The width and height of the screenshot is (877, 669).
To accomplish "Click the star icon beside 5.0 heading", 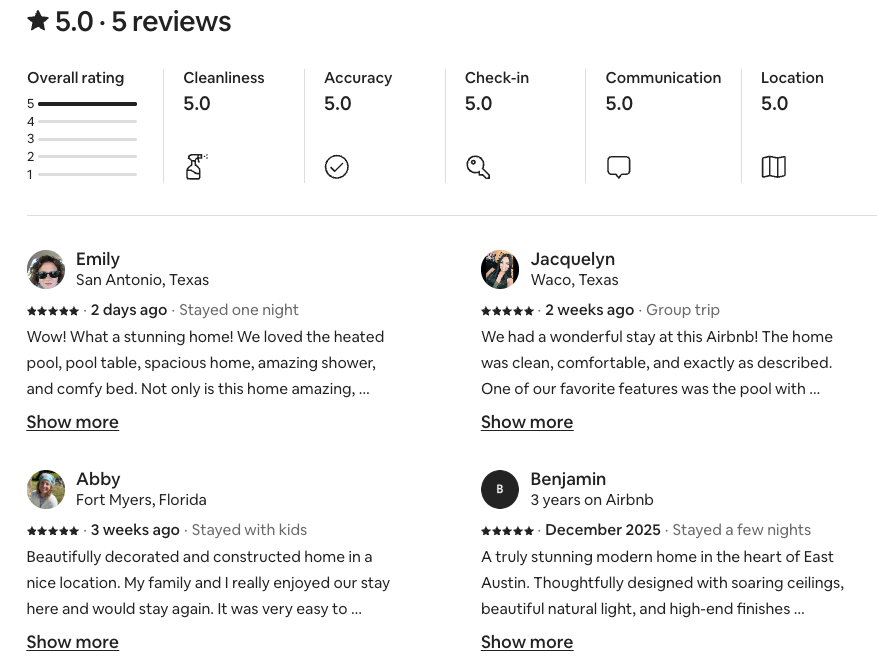I will (x=38, y=21).
